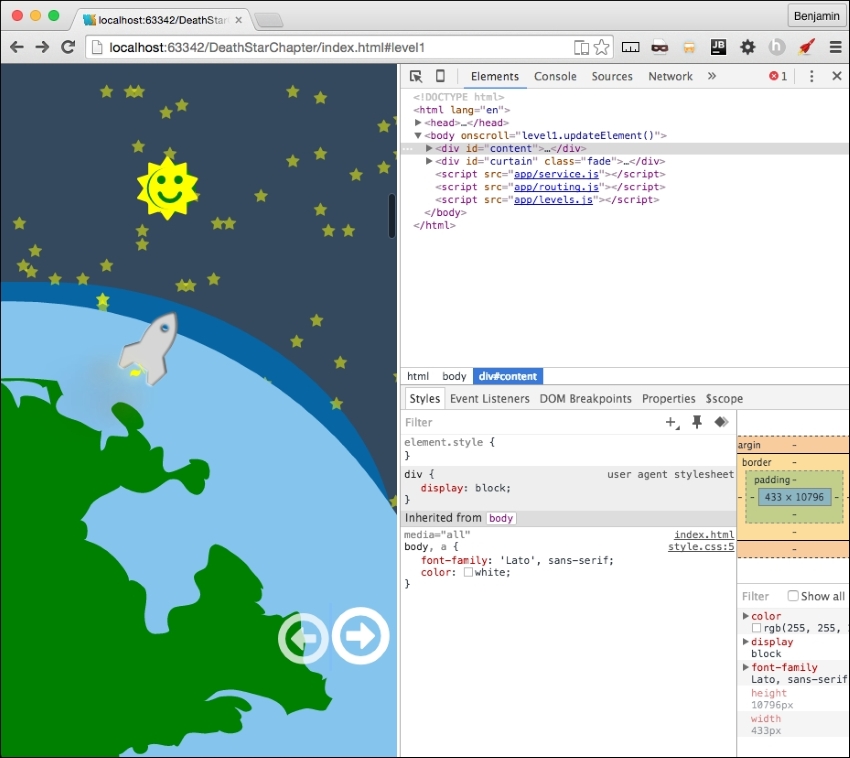Enable the Show all checkbox

tap(793, 596)
